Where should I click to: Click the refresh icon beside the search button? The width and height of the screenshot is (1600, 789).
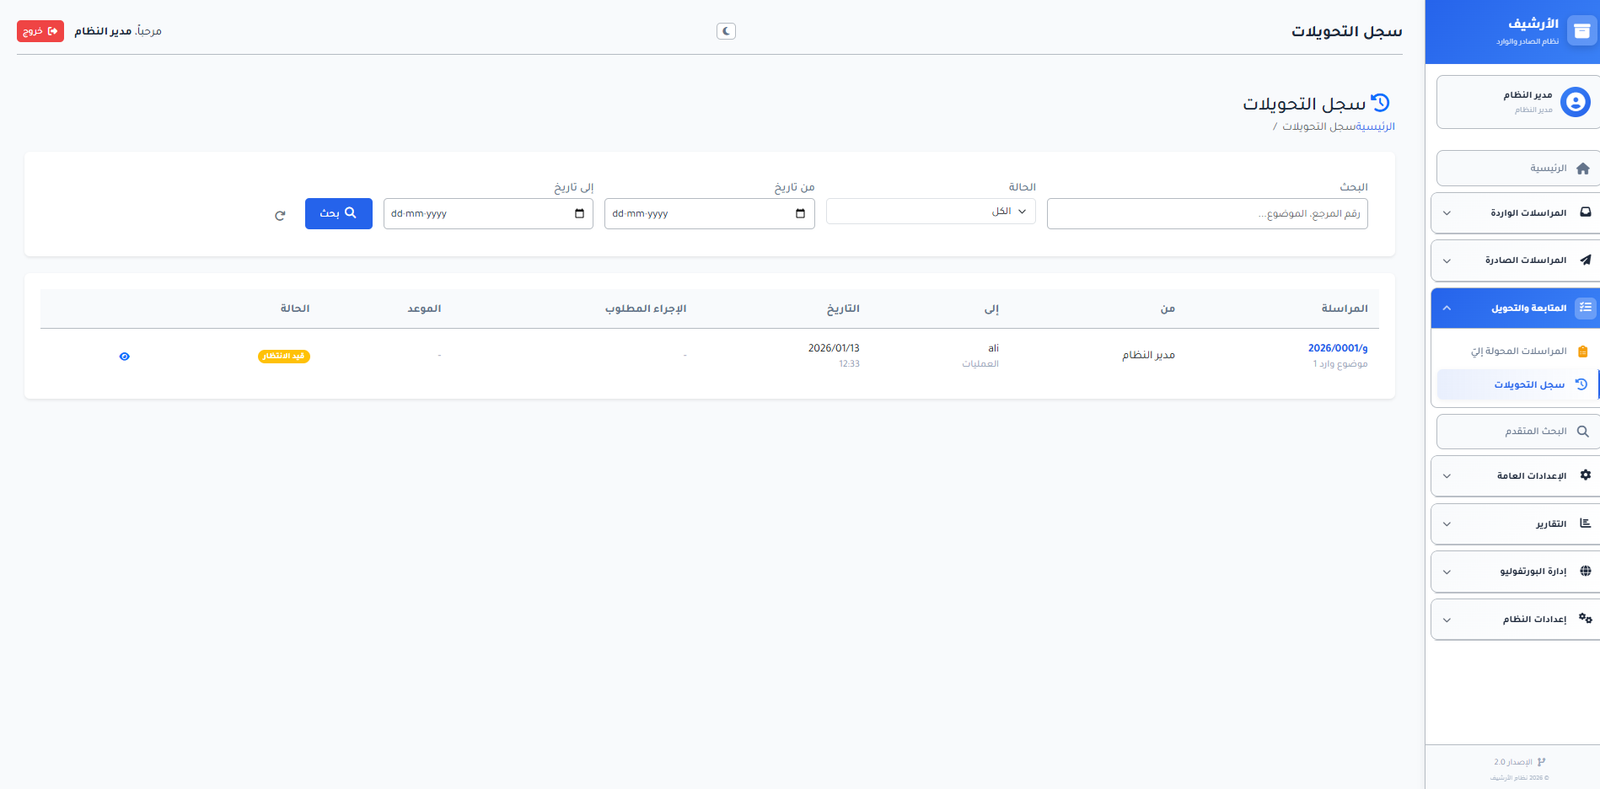point(280,215)
